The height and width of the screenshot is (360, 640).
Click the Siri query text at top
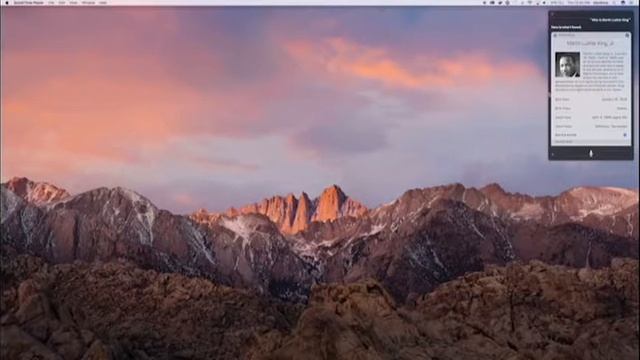(610, 20)
